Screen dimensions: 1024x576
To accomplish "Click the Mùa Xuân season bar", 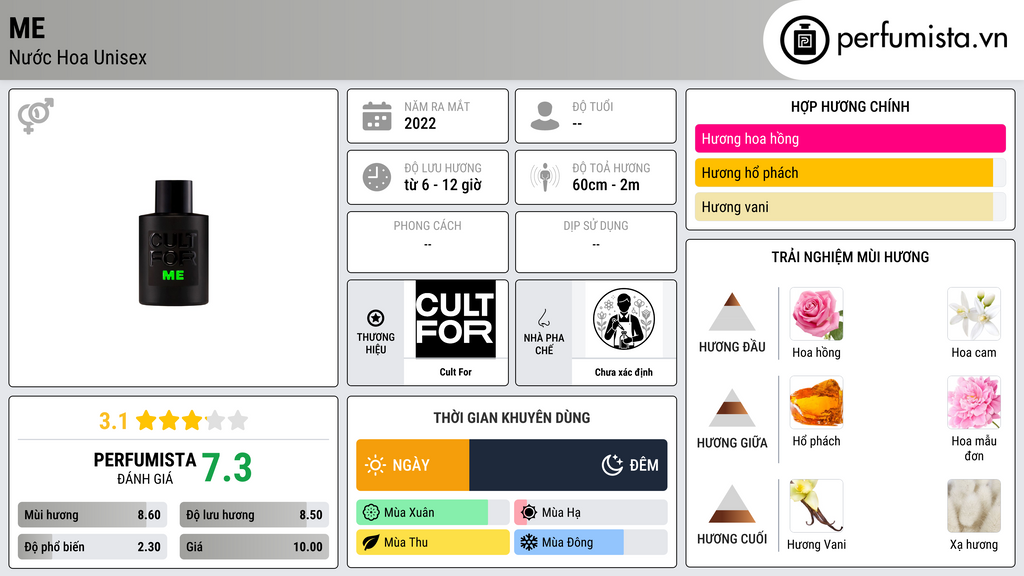I will point(433,513).
